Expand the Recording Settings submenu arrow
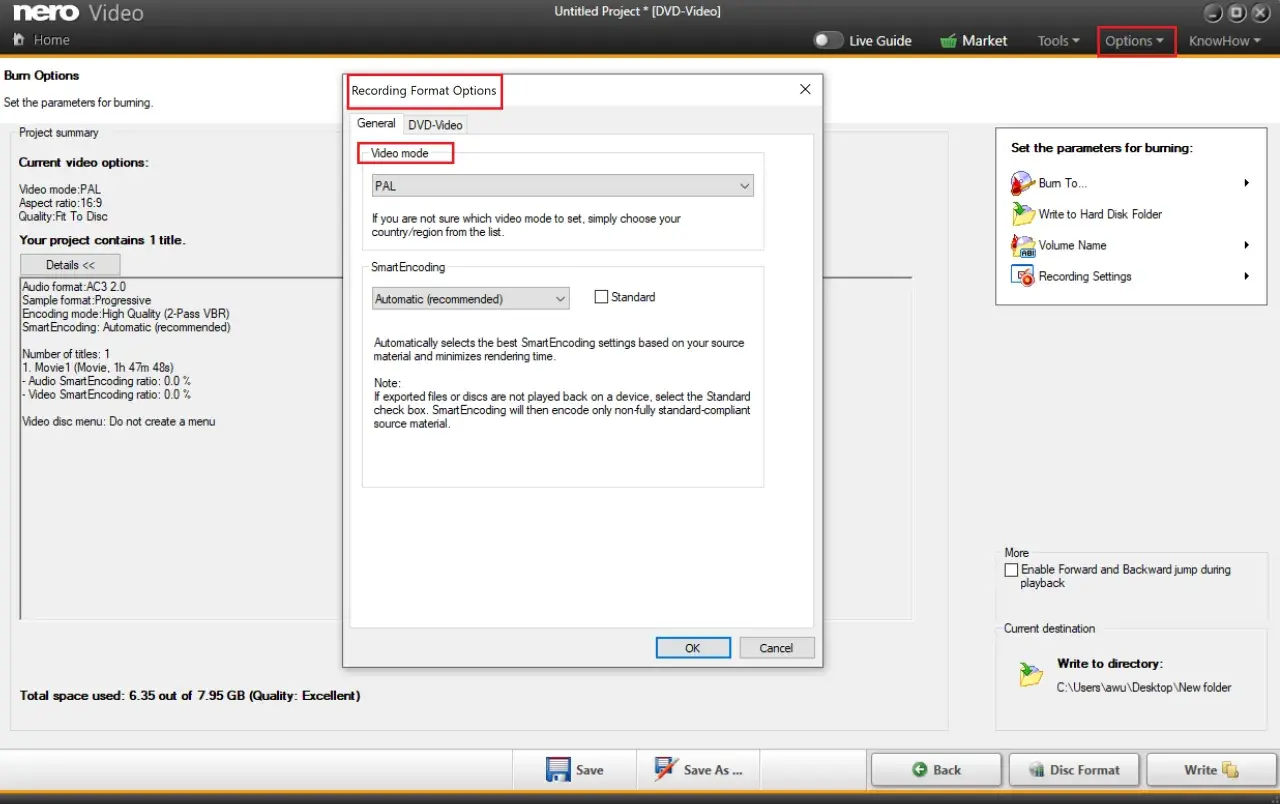 (1247, 276)
